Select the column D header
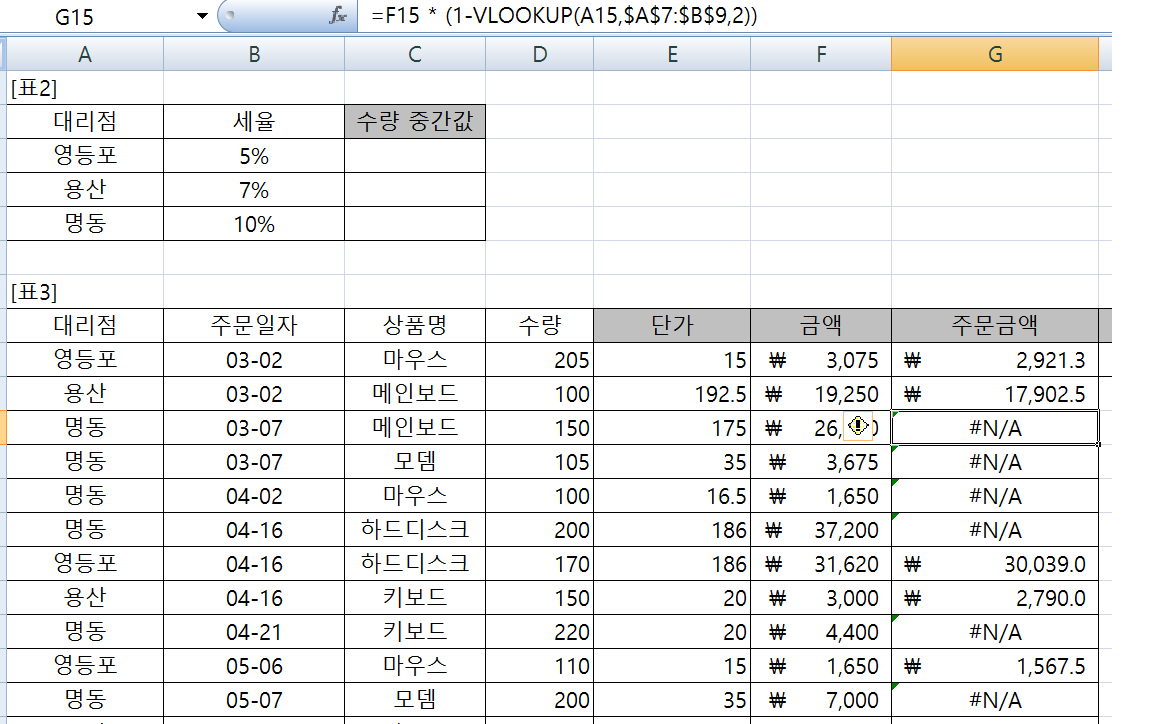 539,55
